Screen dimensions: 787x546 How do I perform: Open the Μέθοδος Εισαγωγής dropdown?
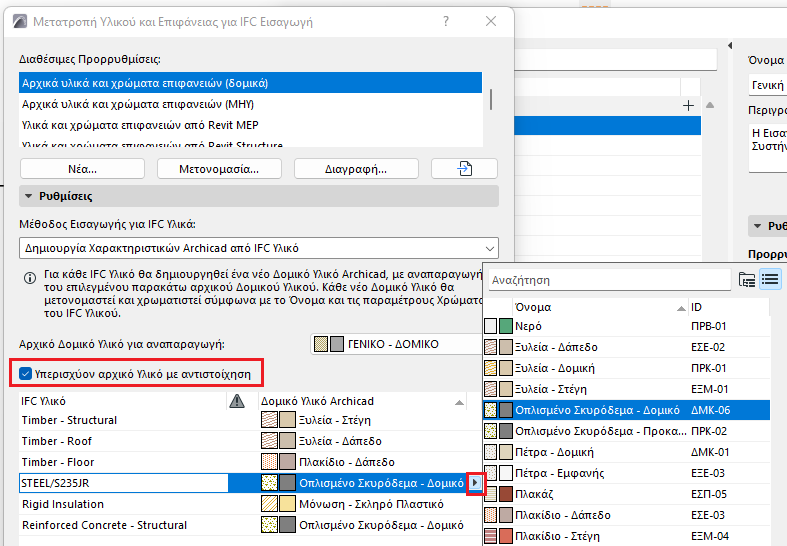tap(259, 248)
